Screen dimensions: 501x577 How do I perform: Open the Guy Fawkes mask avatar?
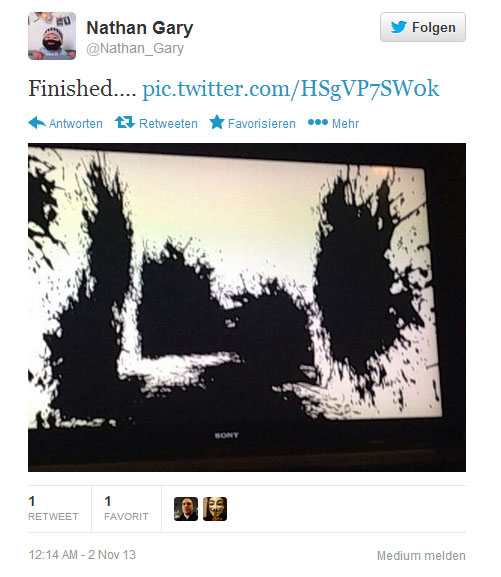pos(215,509)
